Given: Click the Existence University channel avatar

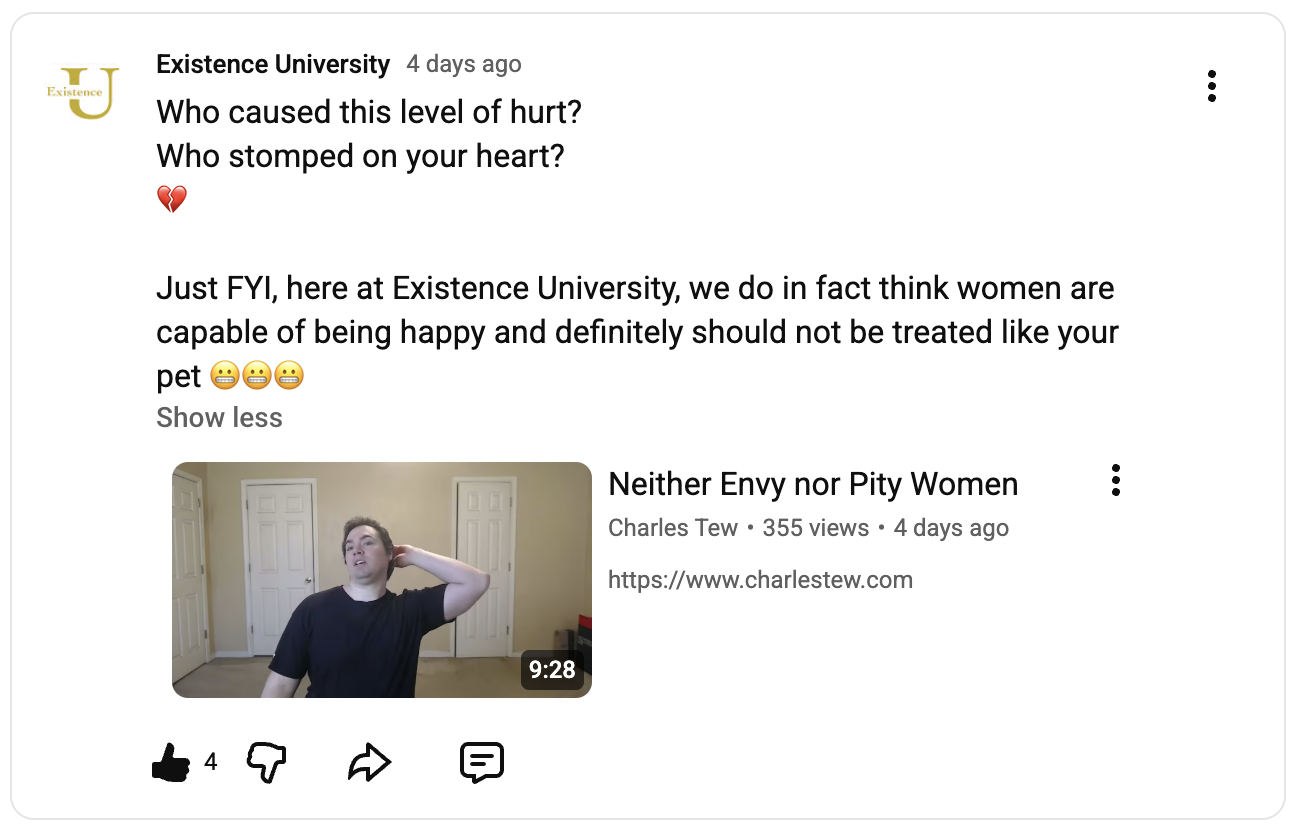Looking at the screenshot, I should 82,94.
